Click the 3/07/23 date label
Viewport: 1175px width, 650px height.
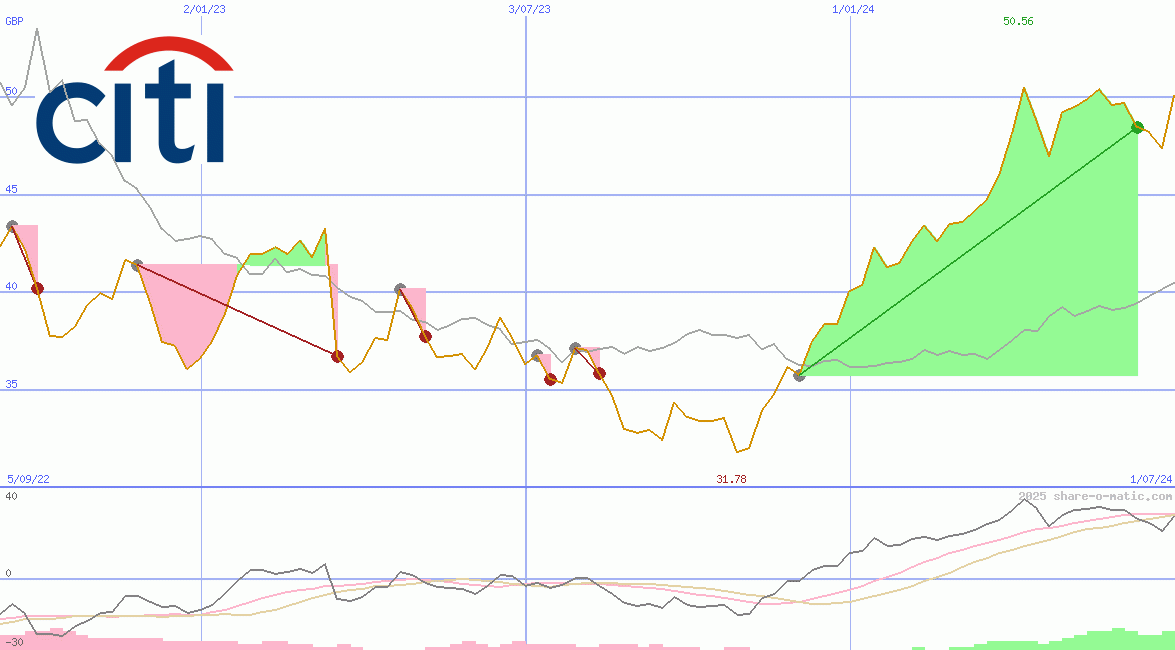click(529, 9)
